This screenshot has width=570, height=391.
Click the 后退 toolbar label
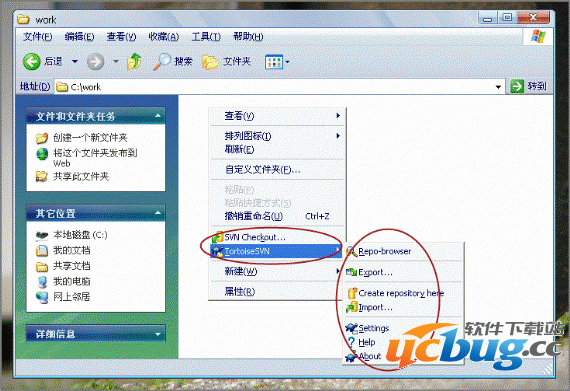tap(53, 61)
